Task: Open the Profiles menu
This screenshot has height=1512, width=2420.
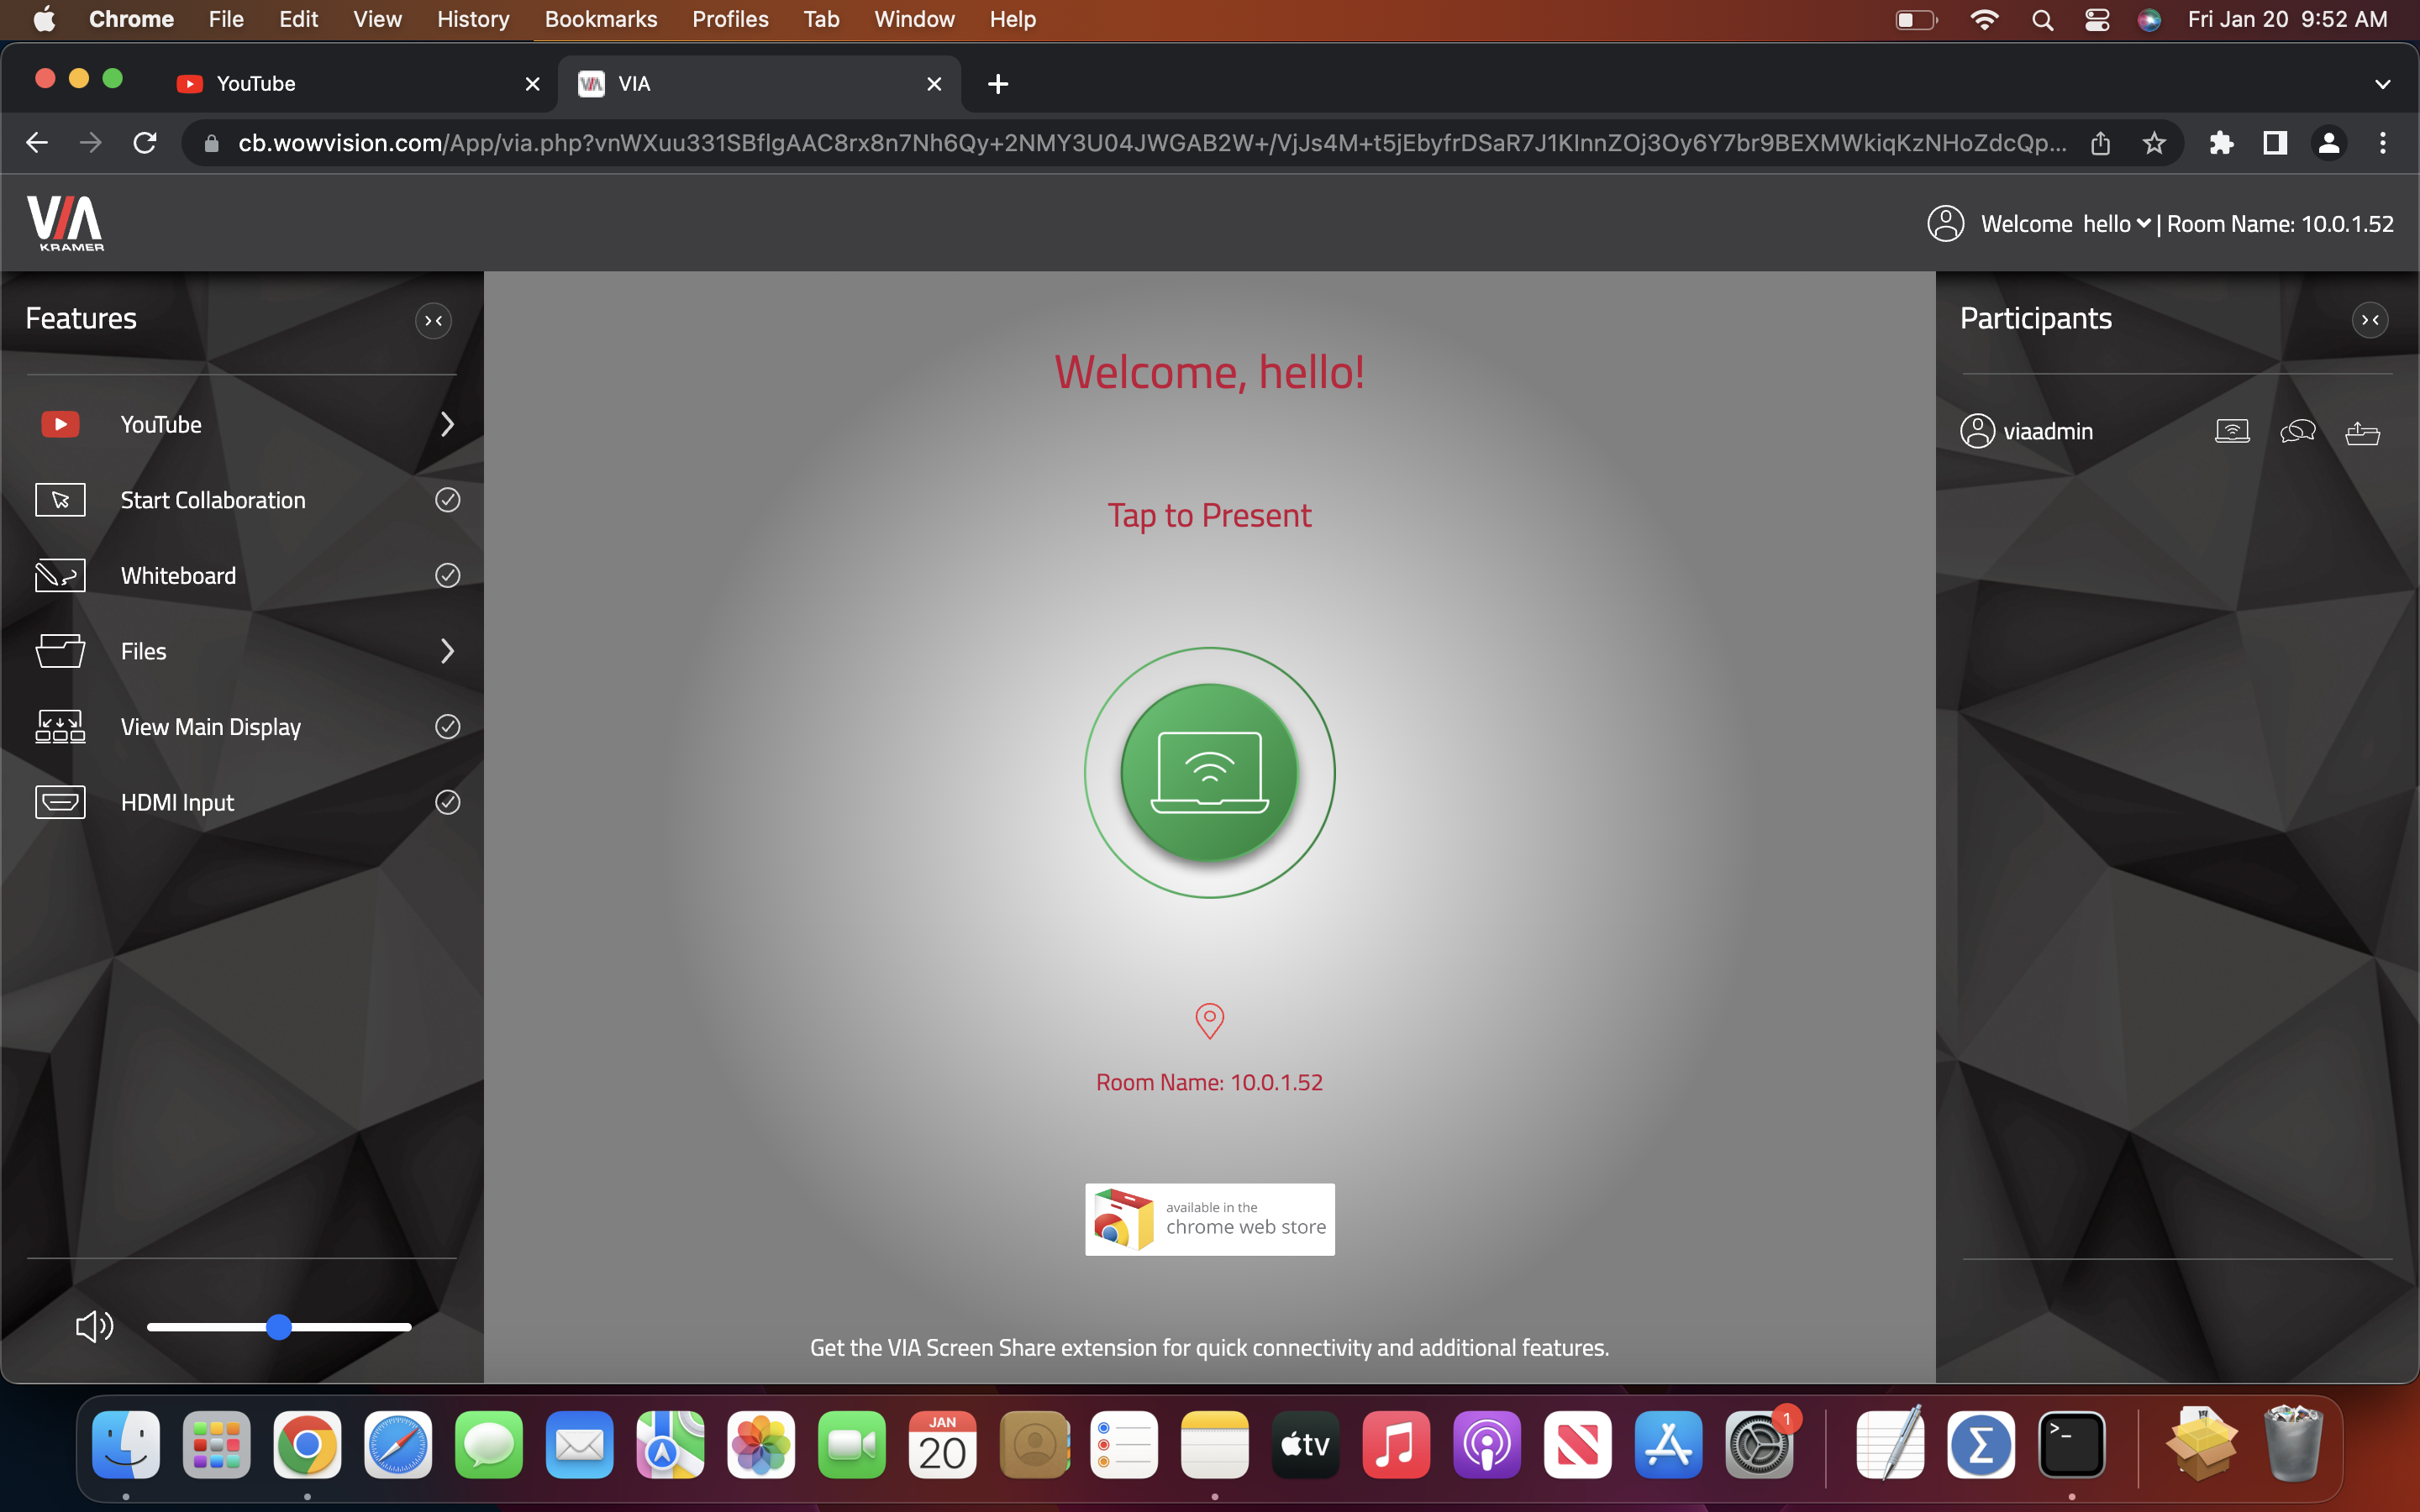Action: 730,19
